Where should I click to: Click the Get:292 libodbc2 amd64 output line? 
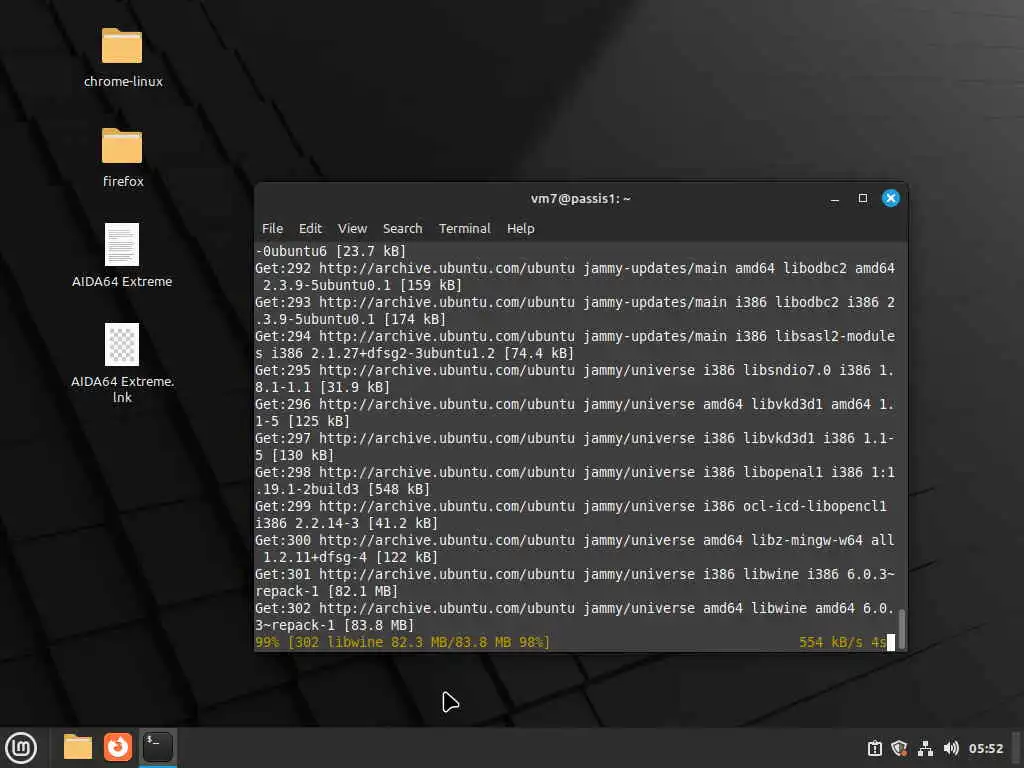[575, 276]
